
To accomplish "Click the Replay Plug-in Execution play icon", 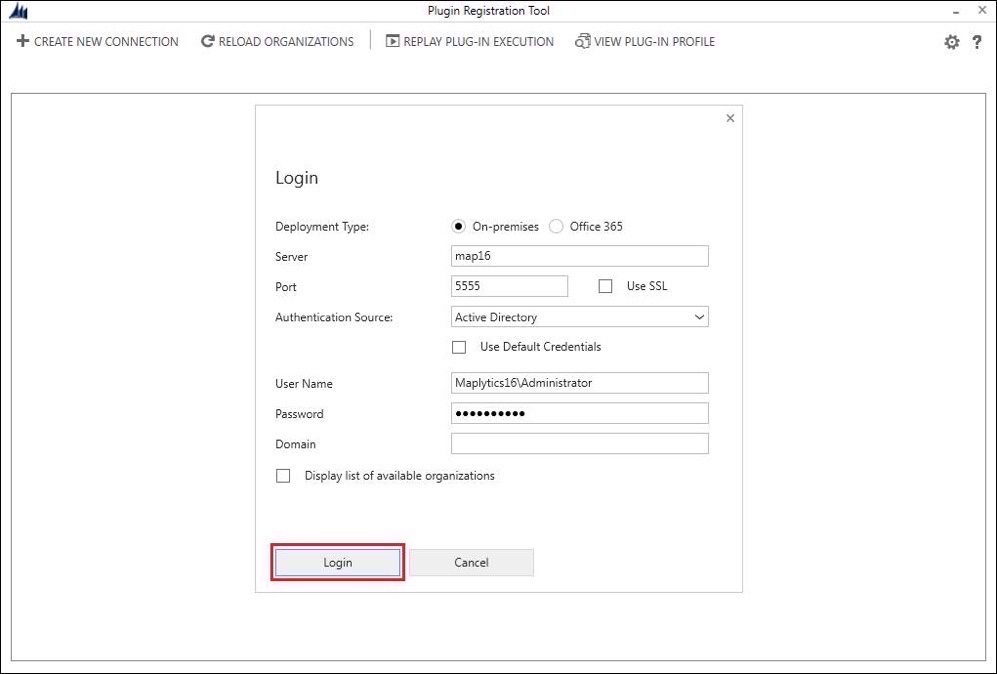I will (392, 41).
